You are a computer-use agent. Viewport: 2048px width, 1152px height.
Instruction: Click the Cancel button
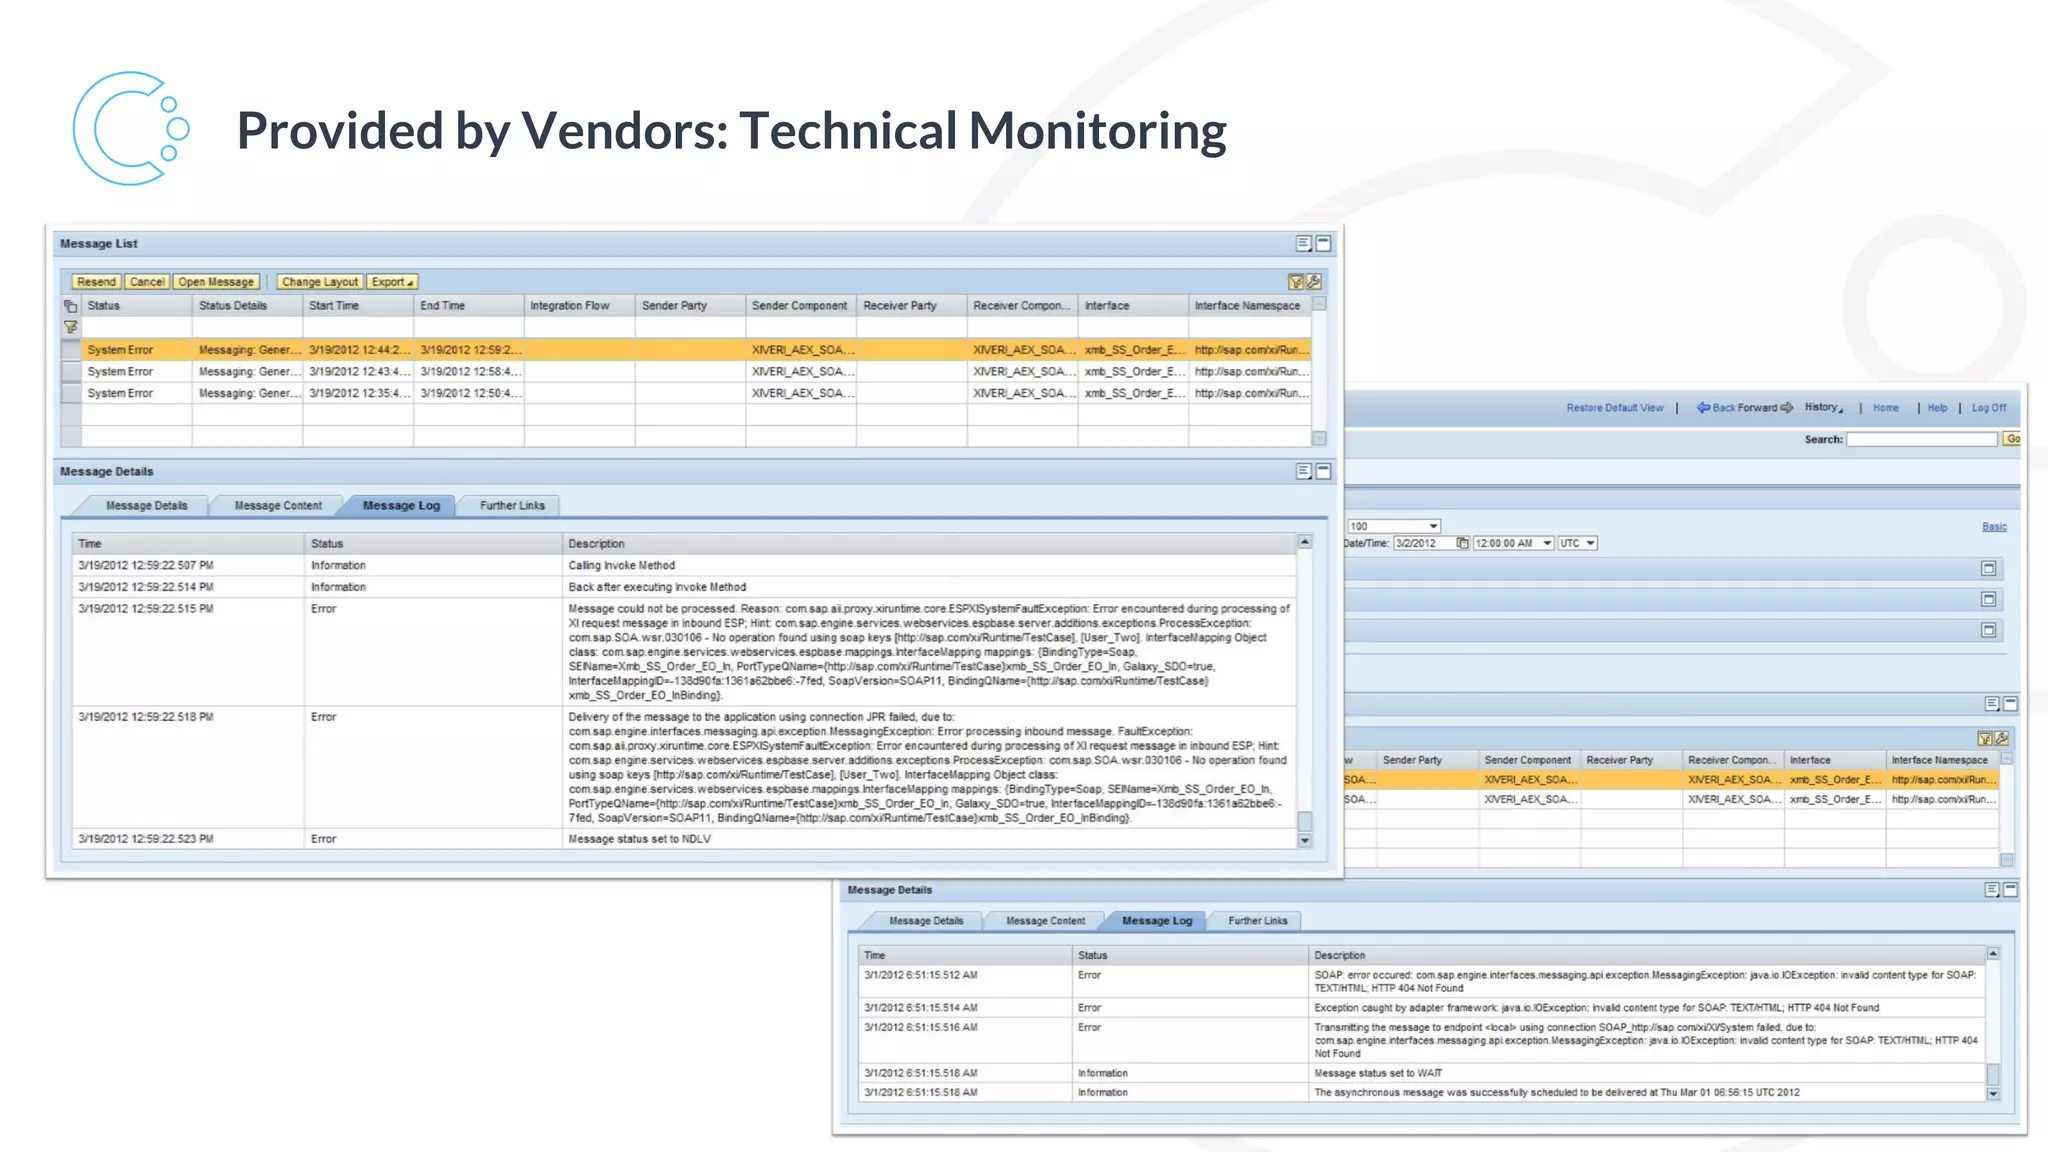(x=147, y=282)
